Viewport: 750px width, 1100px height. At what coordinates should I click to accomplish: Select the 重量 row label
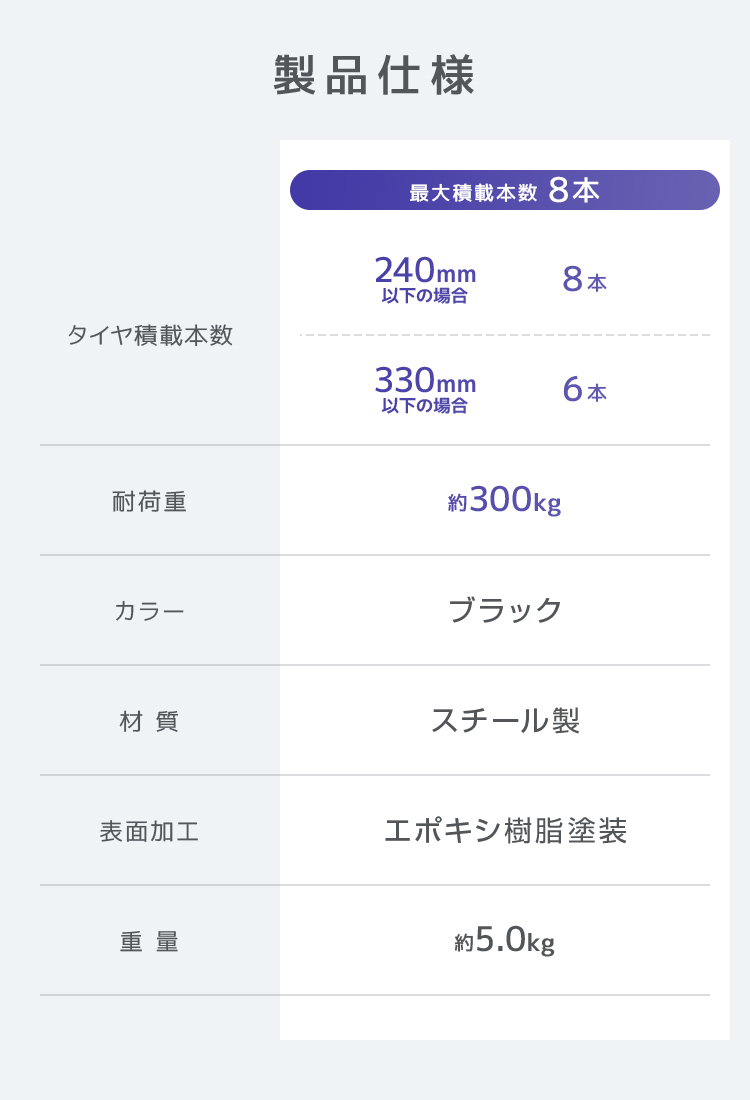point(150,941)
